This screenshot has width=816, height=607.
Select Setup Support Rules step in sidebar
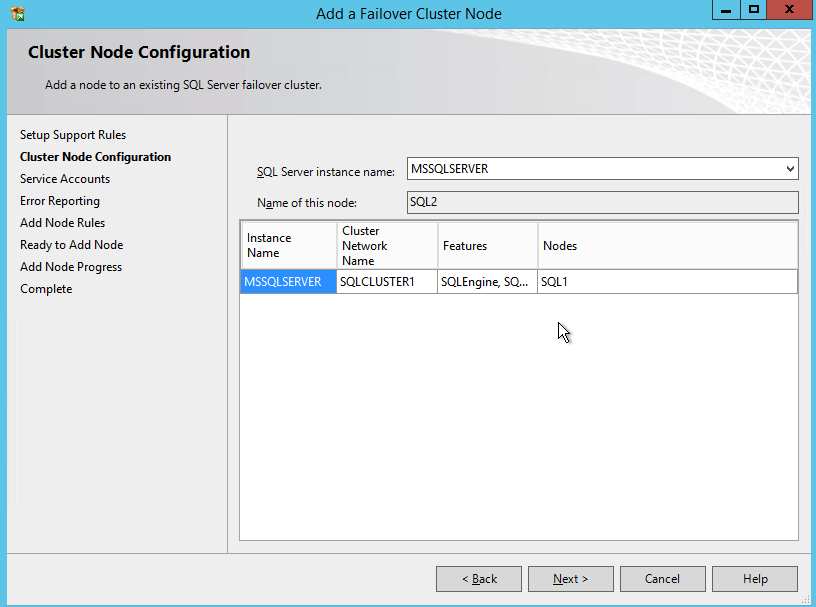(73, 135)
